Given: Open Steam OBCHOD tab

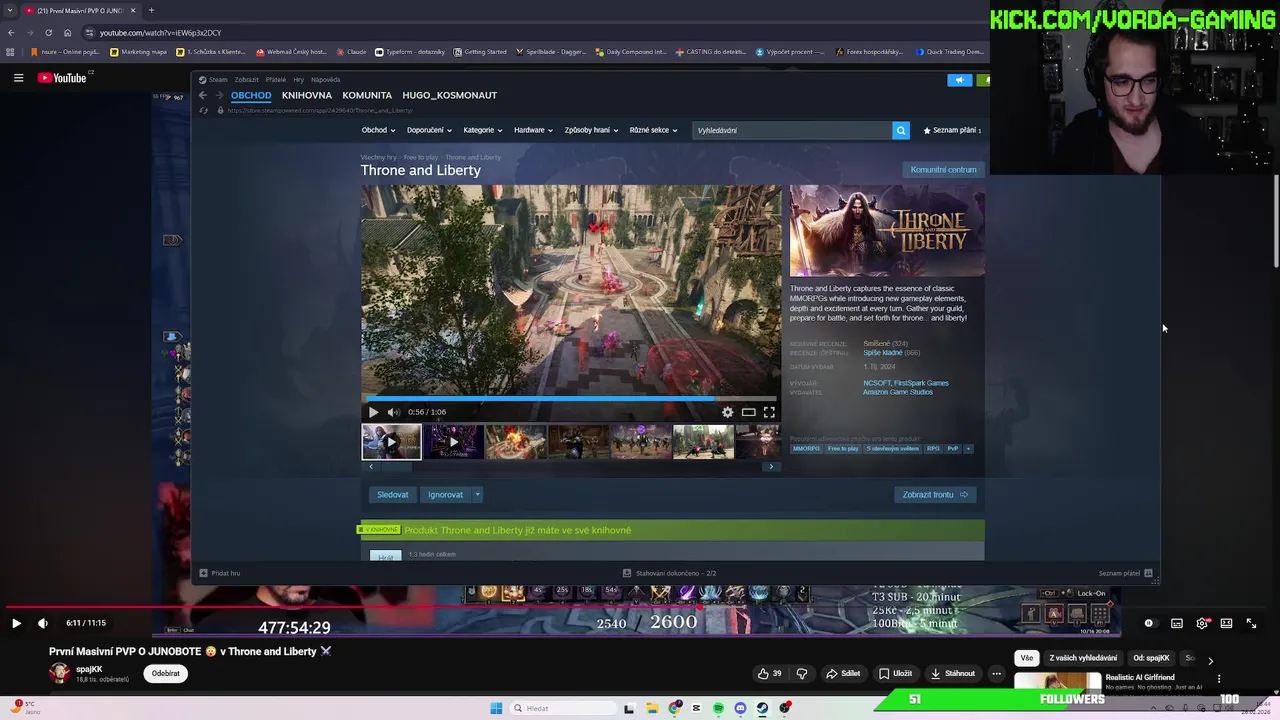Looking at the screenshot, I should click(251, 95).
